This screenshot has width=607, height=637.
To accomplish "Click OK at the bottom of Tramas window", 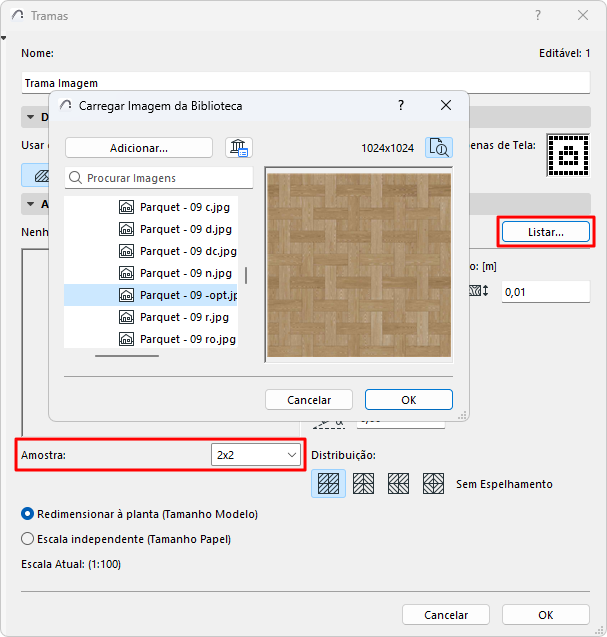I will coord(546,615).
